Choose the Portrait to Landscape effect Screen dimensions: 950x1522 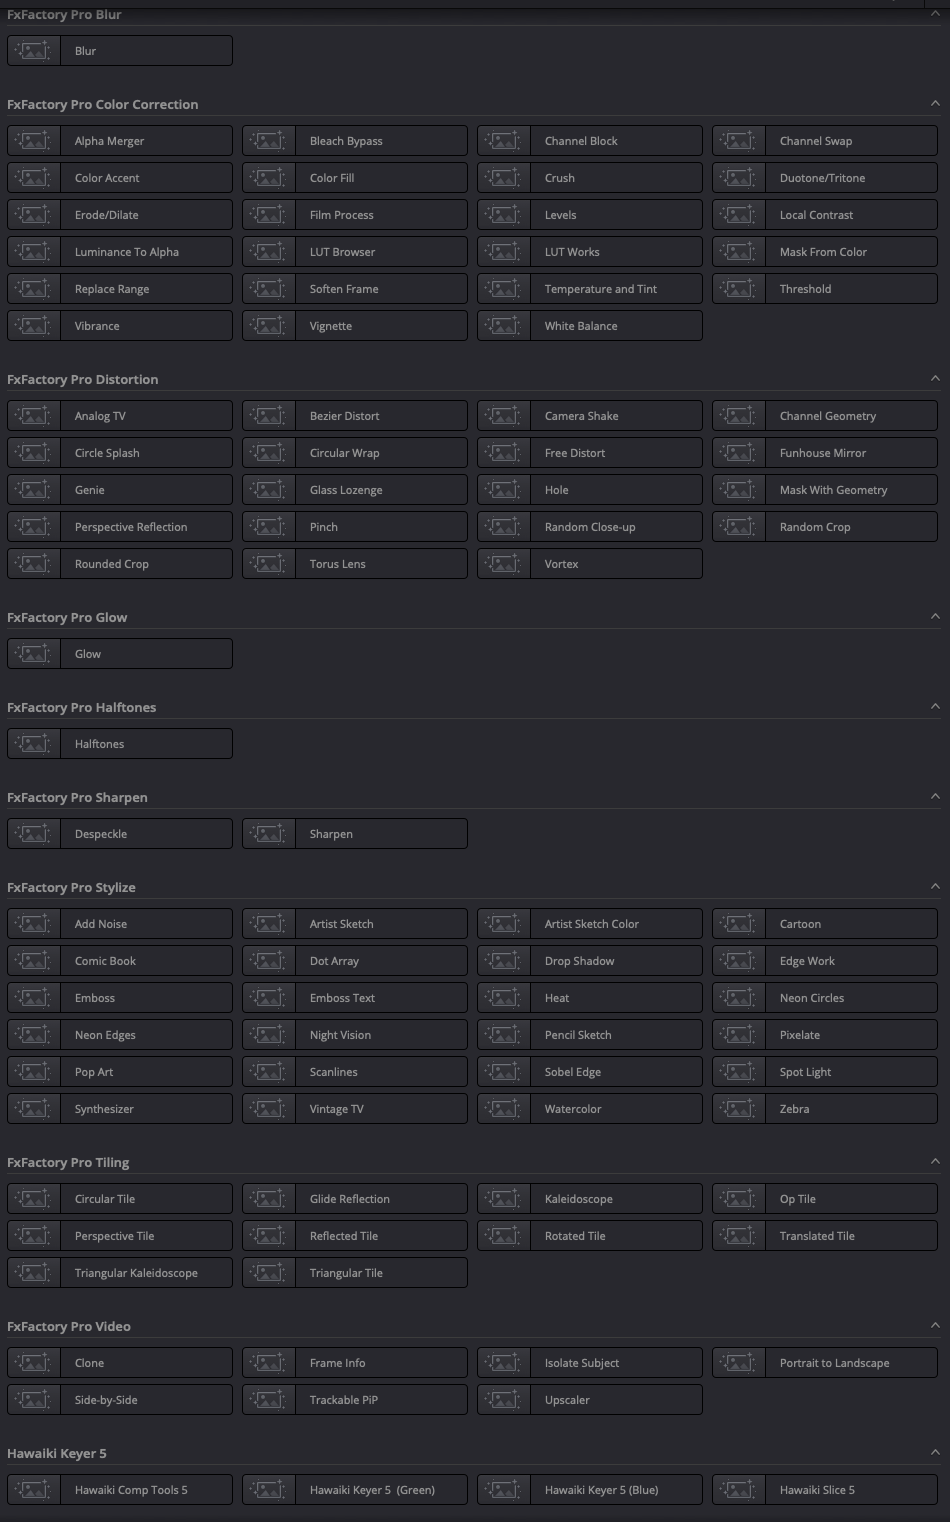825,1363
